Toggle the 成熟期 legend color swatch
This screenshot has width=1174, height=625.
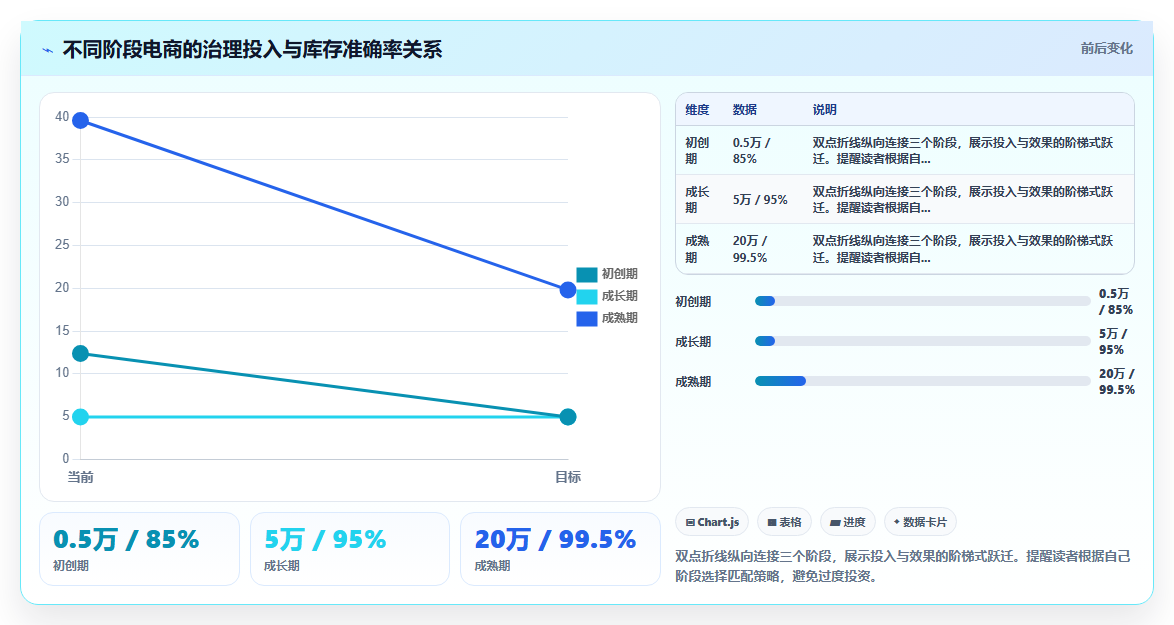[587, 319]
